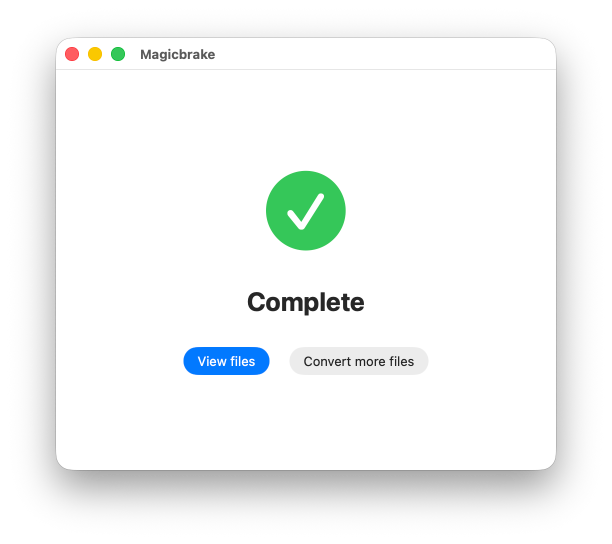
Task: Minimize Magicbrake using the yellow button
Action: tap(95, 54)
